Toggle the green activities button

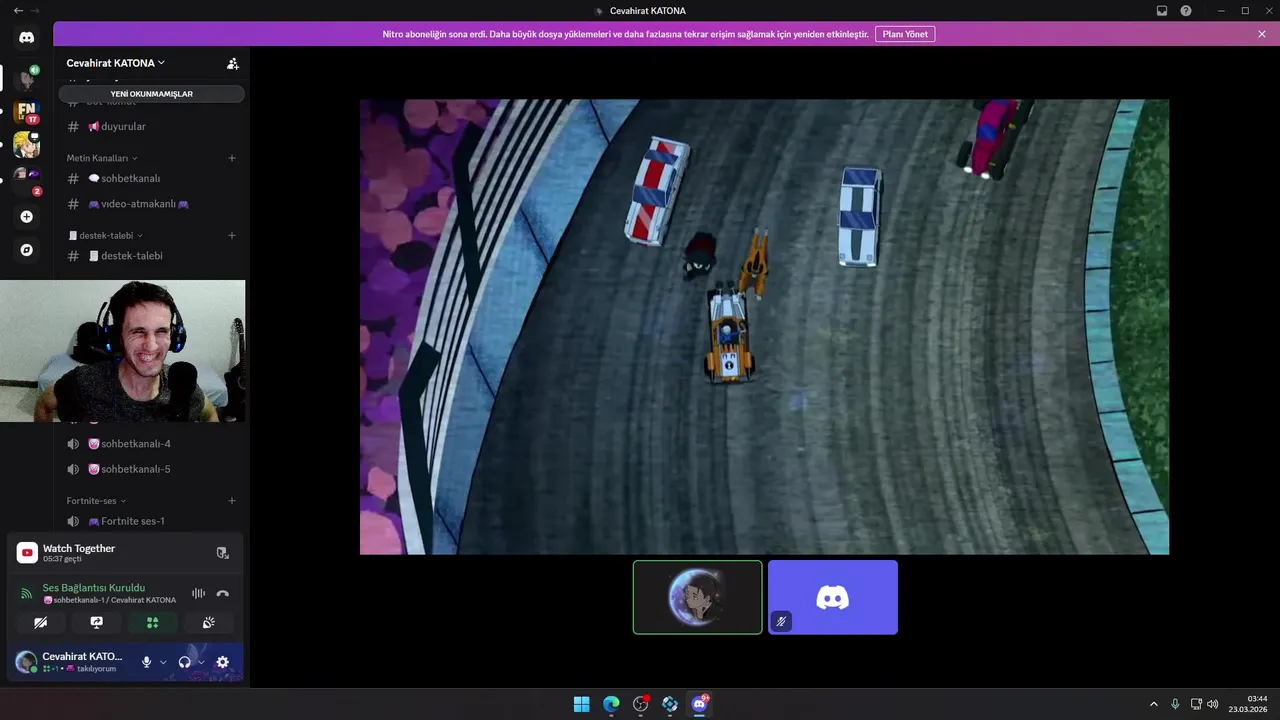point(152,622)
